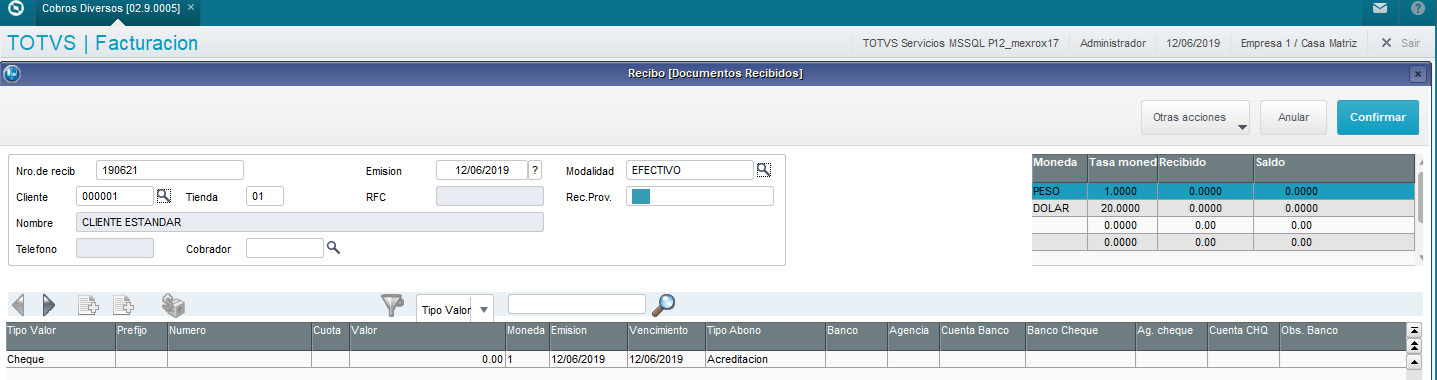Click the Cobrador search magnifier icon
The width and height of the screenshot is (1437, 380).
click(x=333, y=247)
